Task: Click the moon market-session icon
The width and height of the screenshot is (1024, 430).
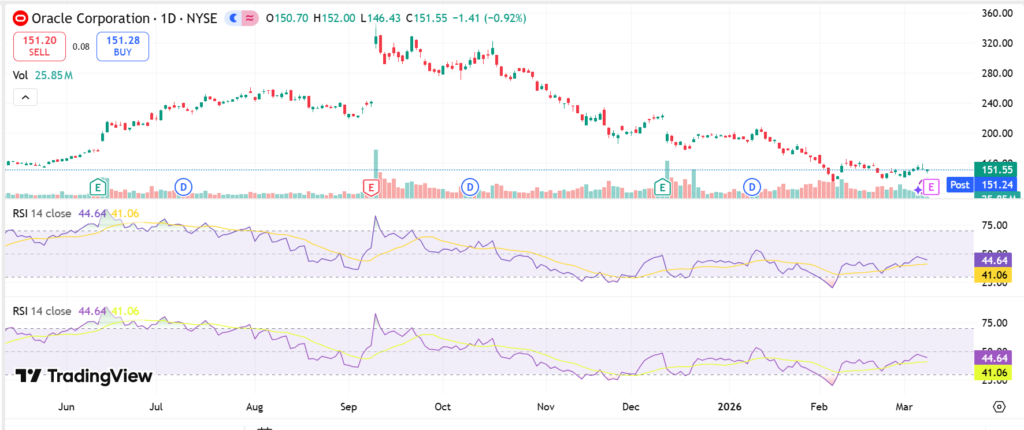Action: click(232, 18)
